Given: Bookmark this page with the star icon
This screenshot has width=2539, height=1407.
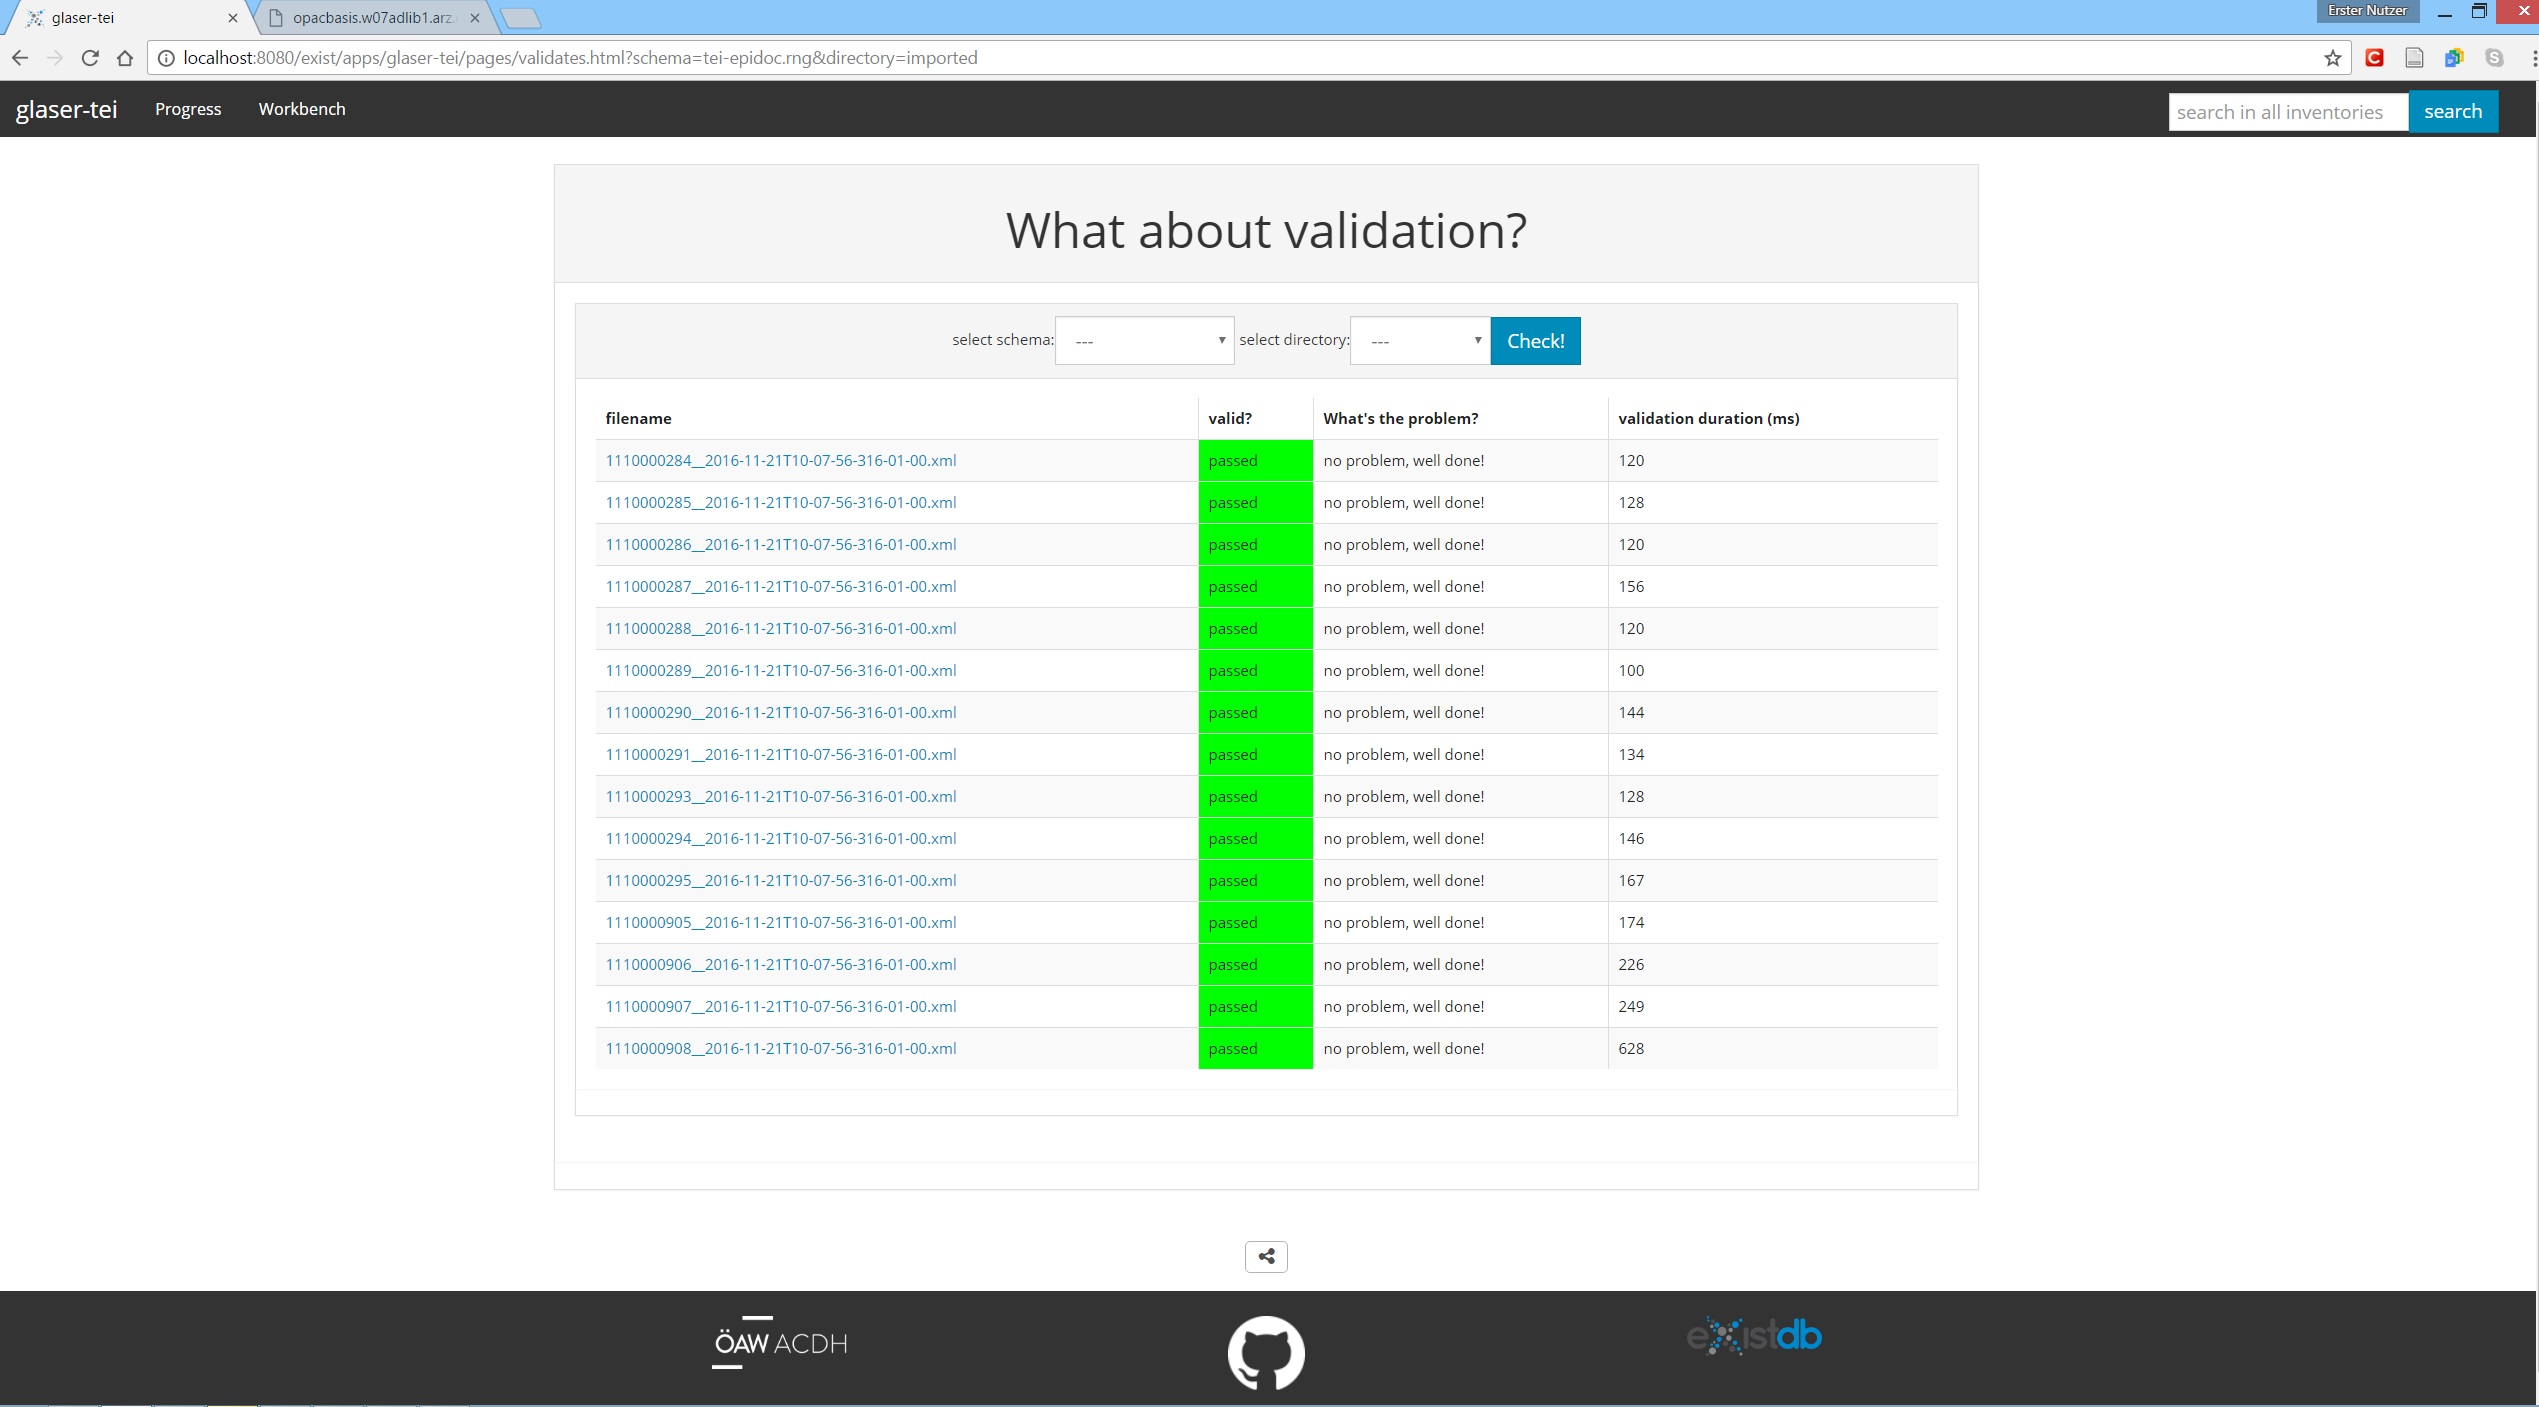Looking at the screenshot, I should click(2332, 58).
